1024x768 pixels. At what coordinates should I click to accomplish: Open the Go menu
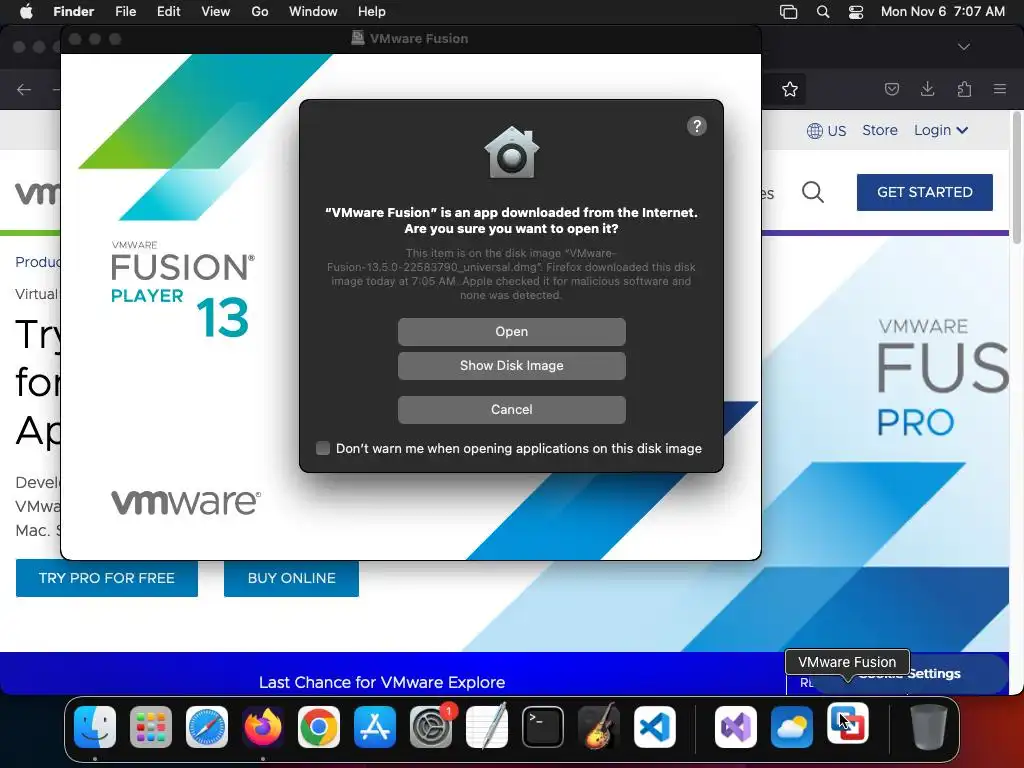coord(260,12)
